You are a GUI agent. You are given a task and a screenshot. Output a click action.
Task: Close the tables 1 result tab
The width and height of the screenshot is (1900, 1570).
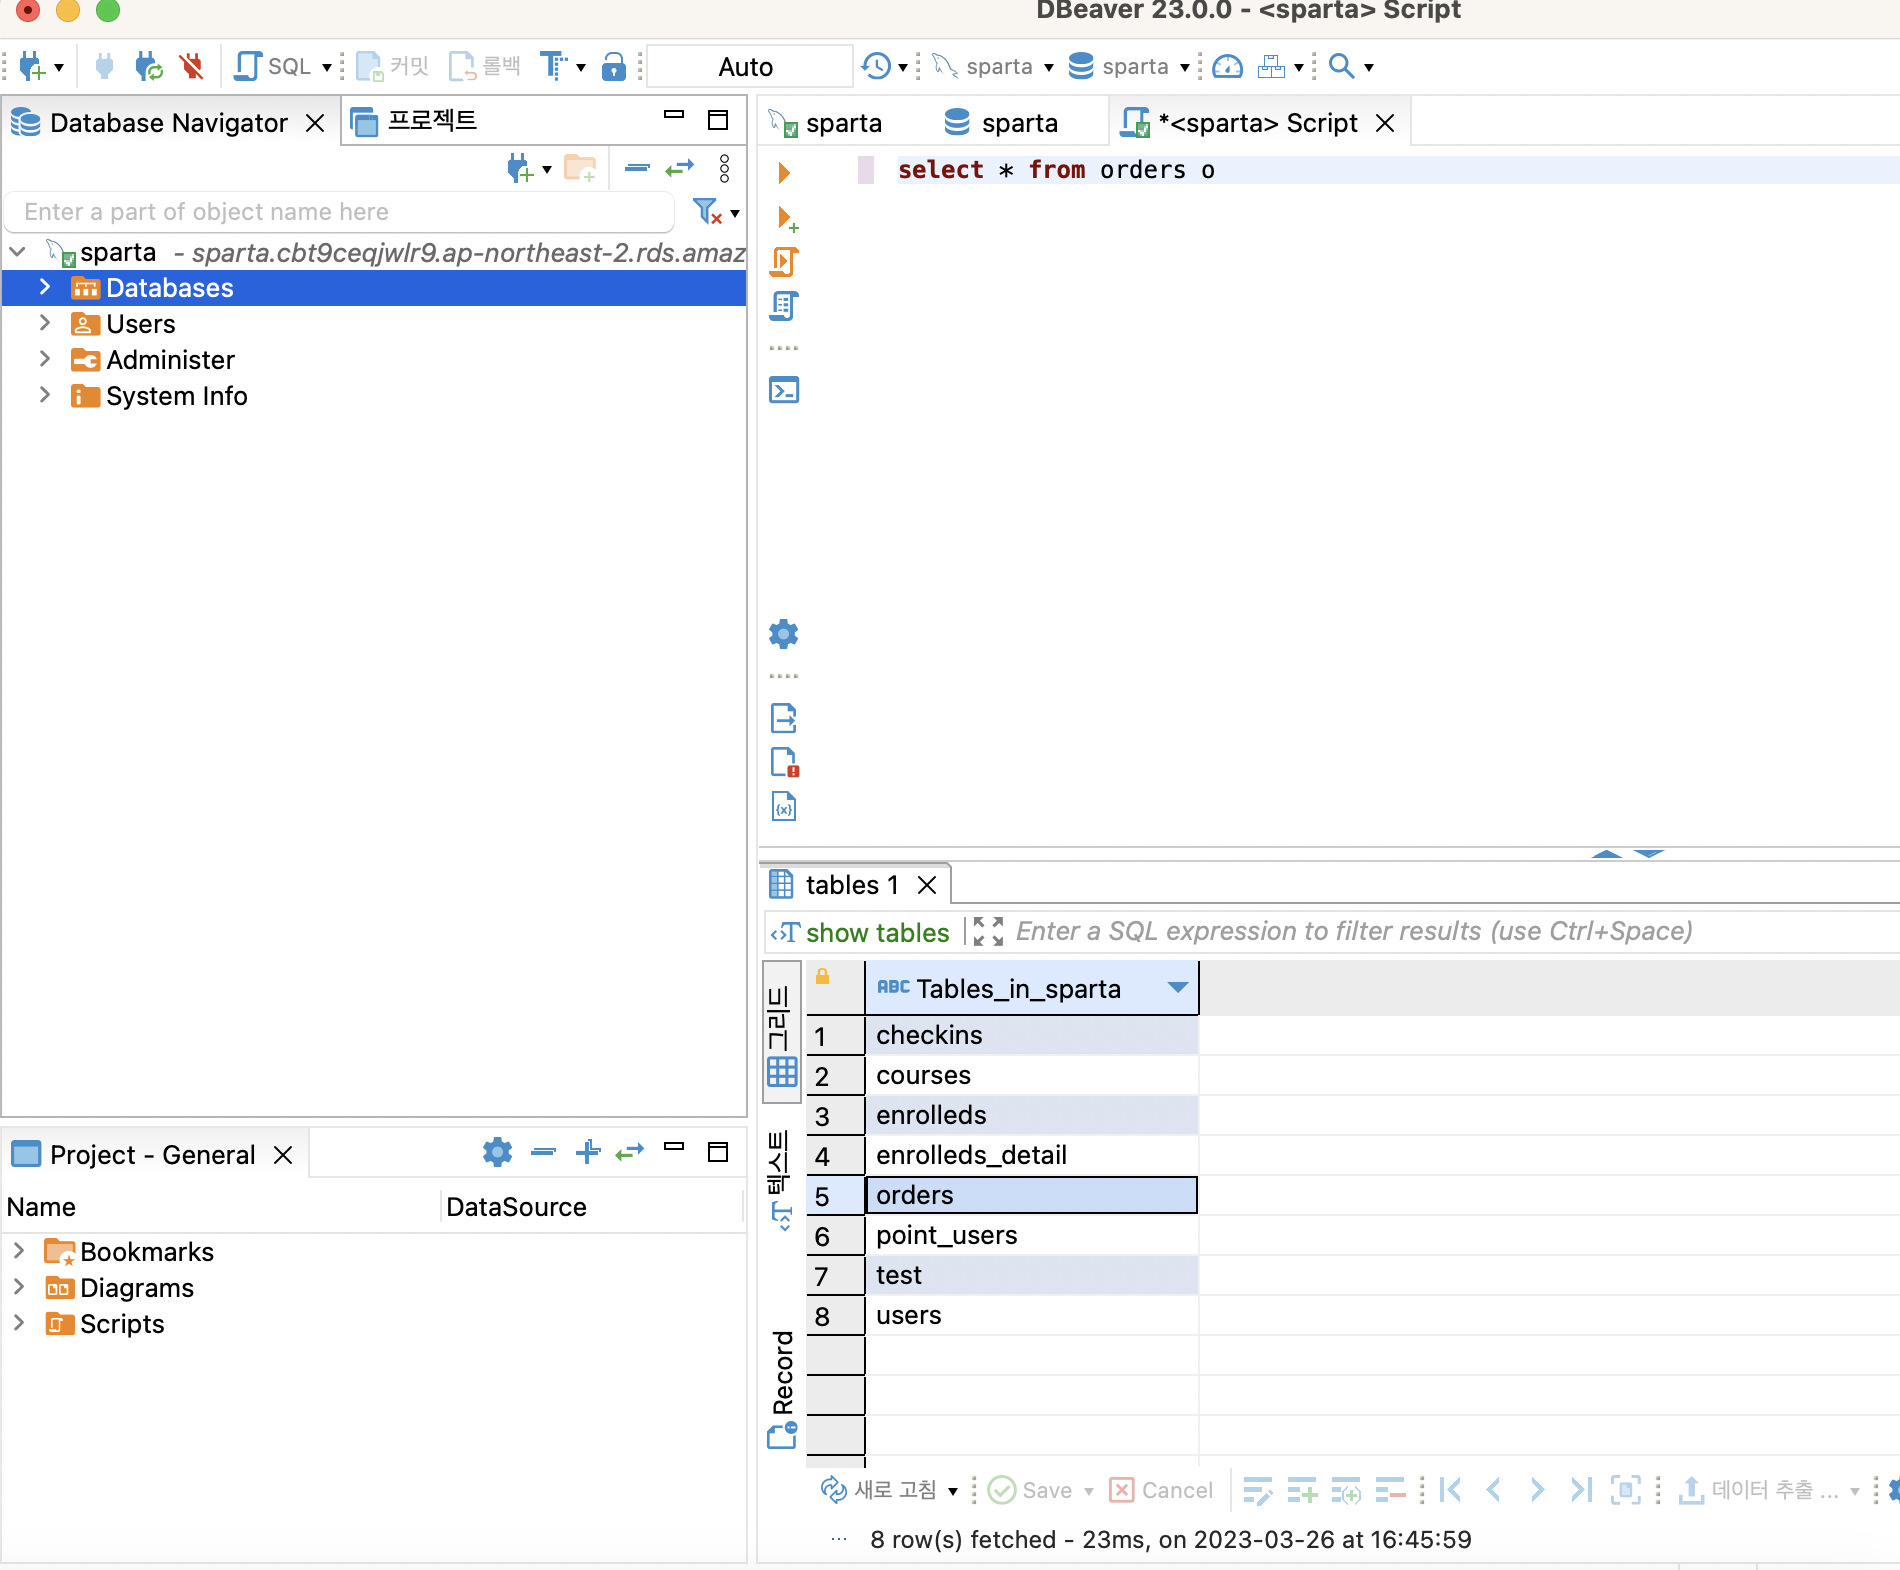[x=927, y=885]
